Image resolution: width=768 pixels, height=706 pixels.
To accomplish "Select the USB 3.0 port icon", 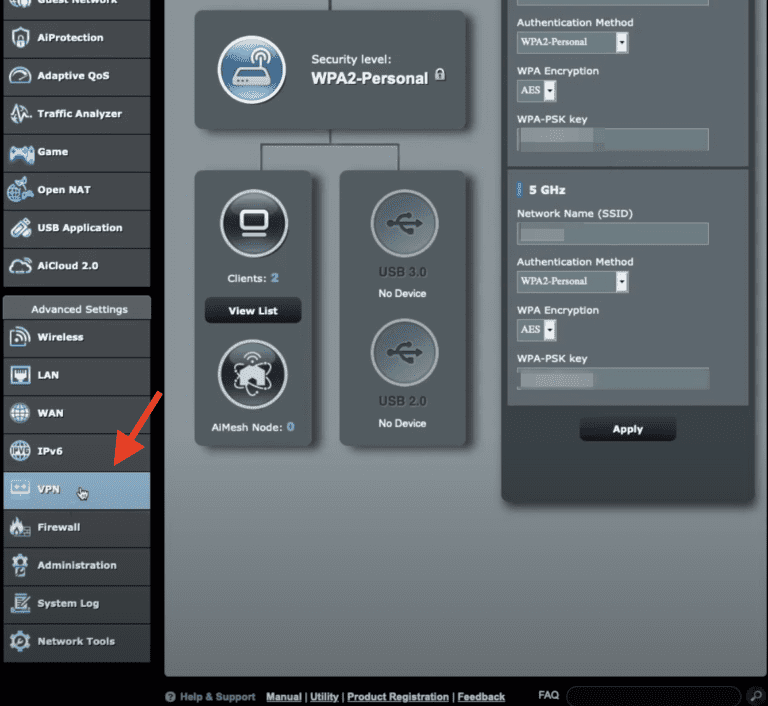I will 403,224.
